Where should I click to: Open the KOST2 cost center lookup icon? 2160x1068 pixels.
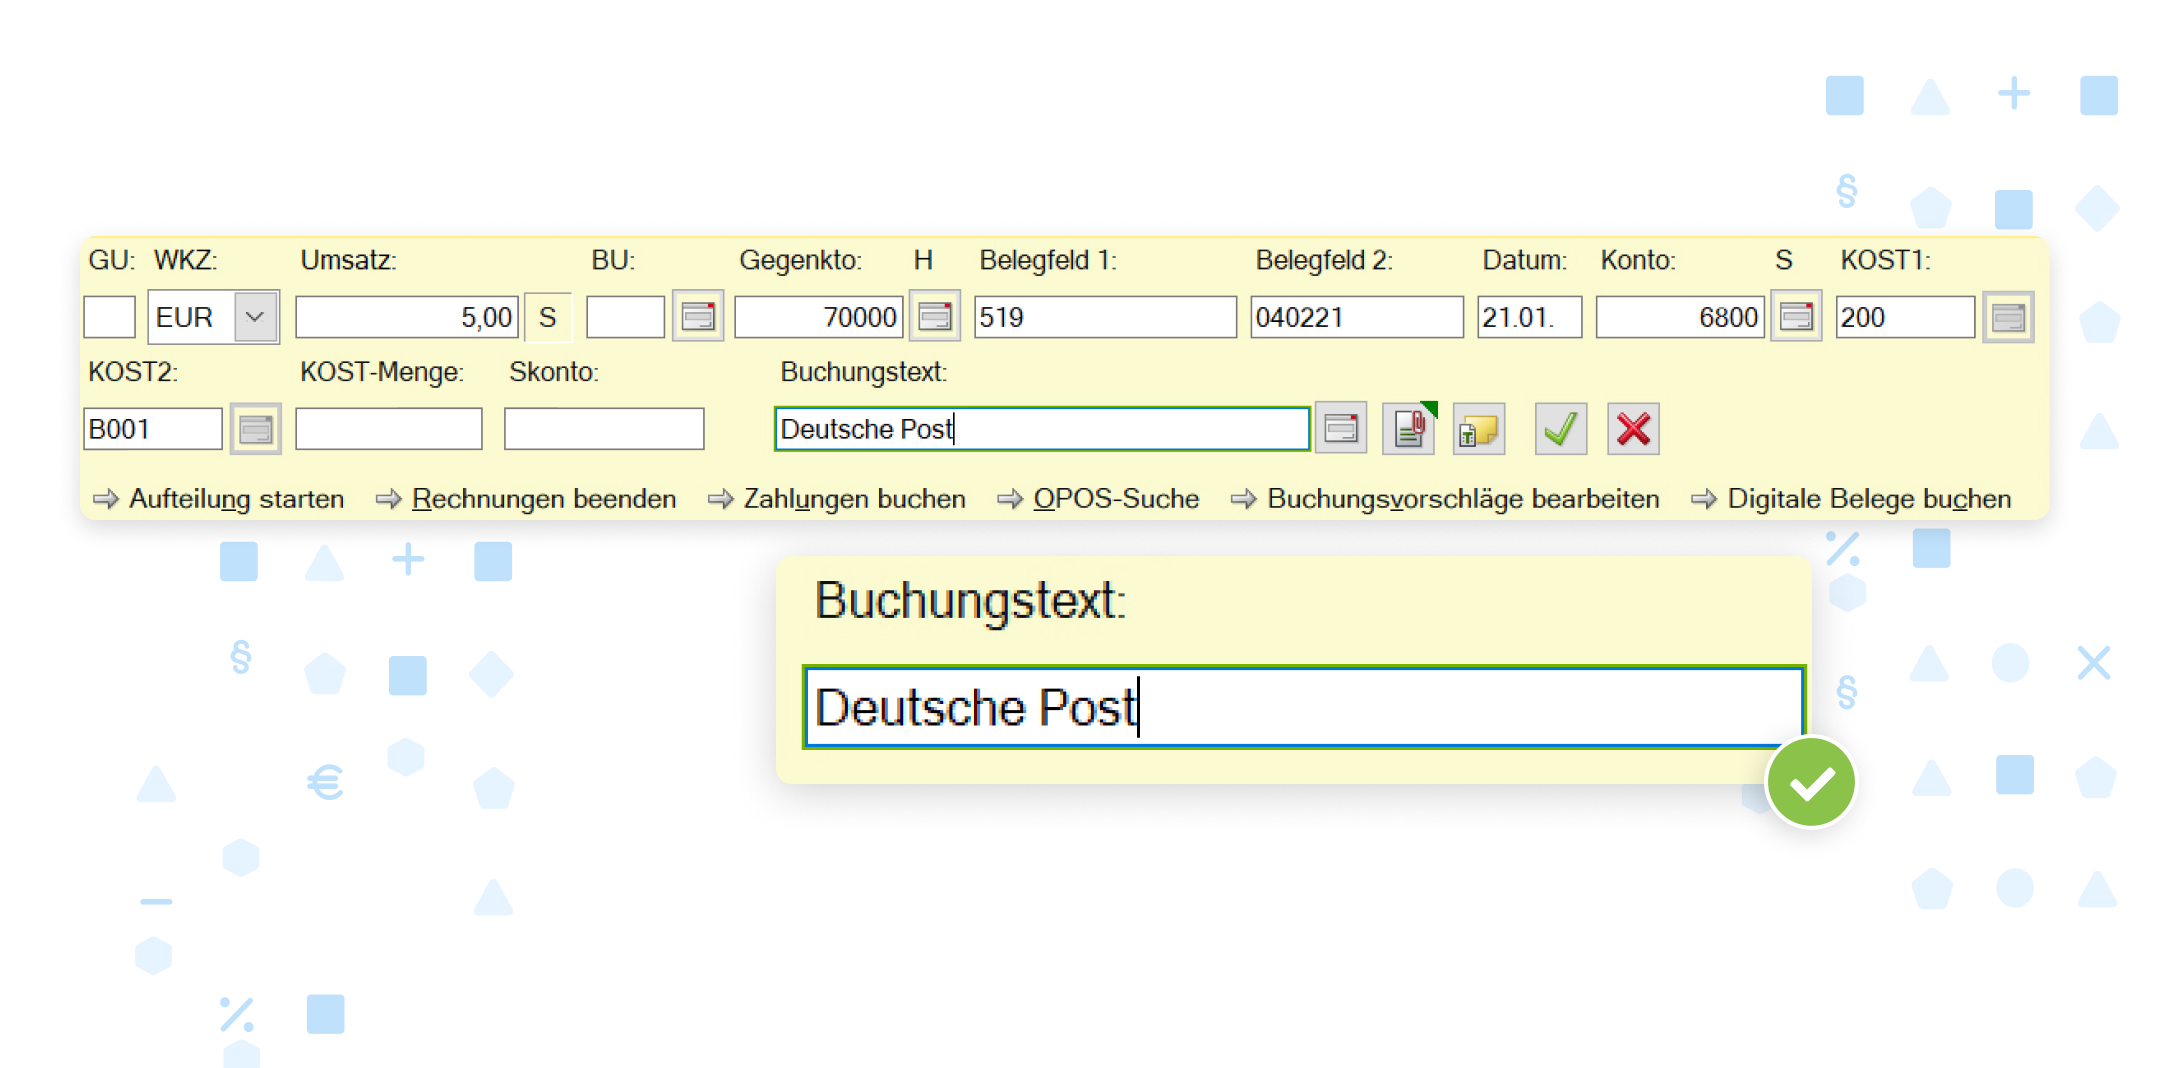[255, 429]
